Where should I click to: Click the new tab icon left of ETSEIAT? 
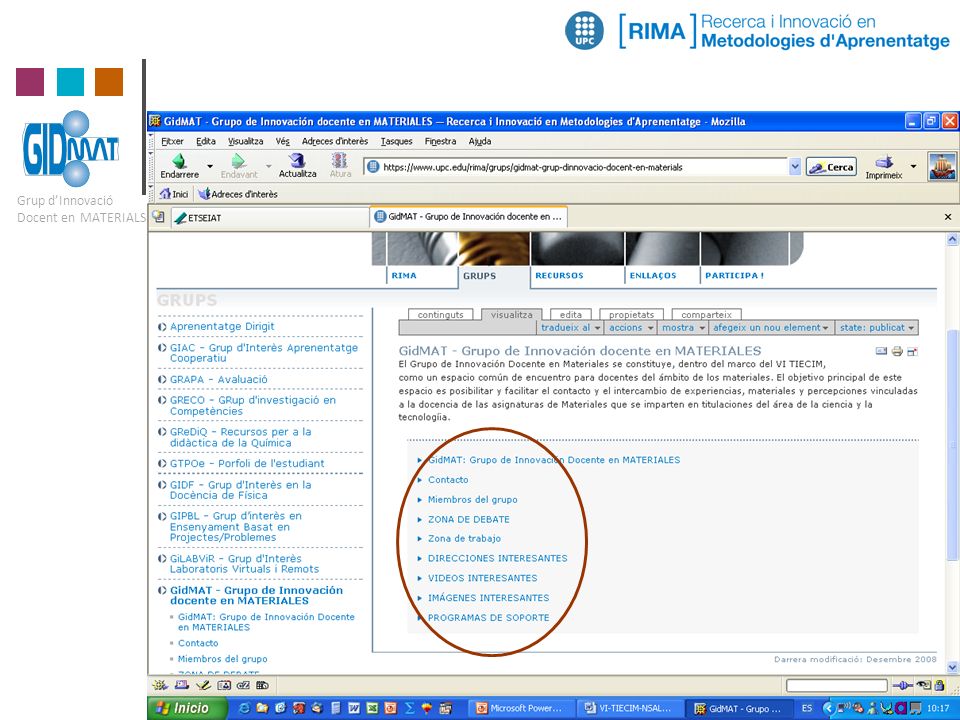pos(159,217)
